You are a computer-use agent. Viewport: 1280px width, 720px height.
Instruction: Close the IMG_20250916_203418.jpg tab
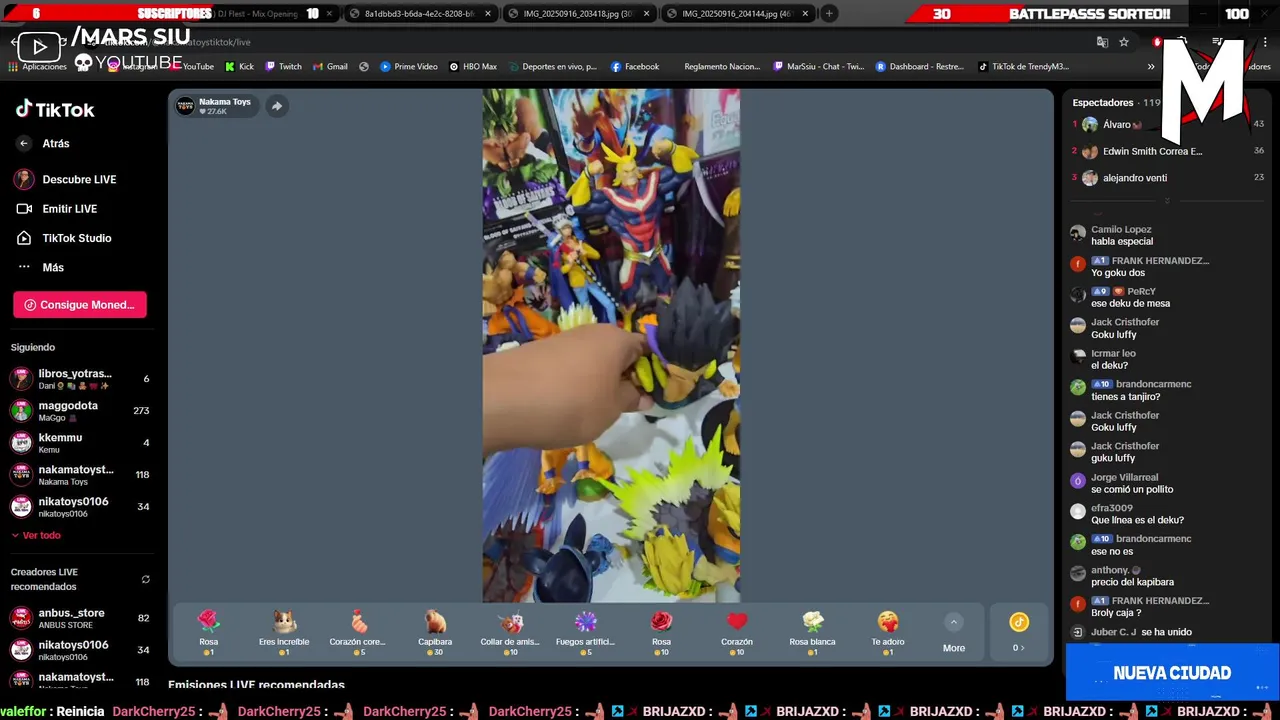pos(646,14)
